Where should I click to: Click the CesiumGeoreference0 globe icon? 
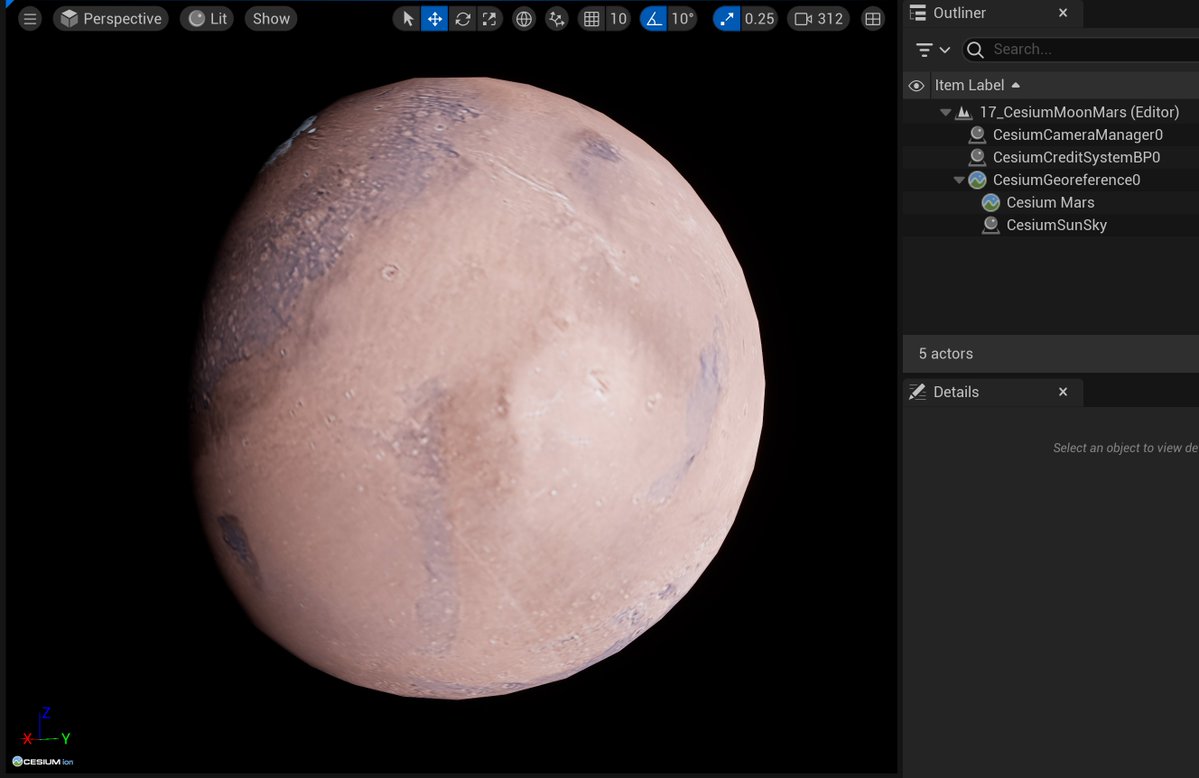tap(977, 180)
